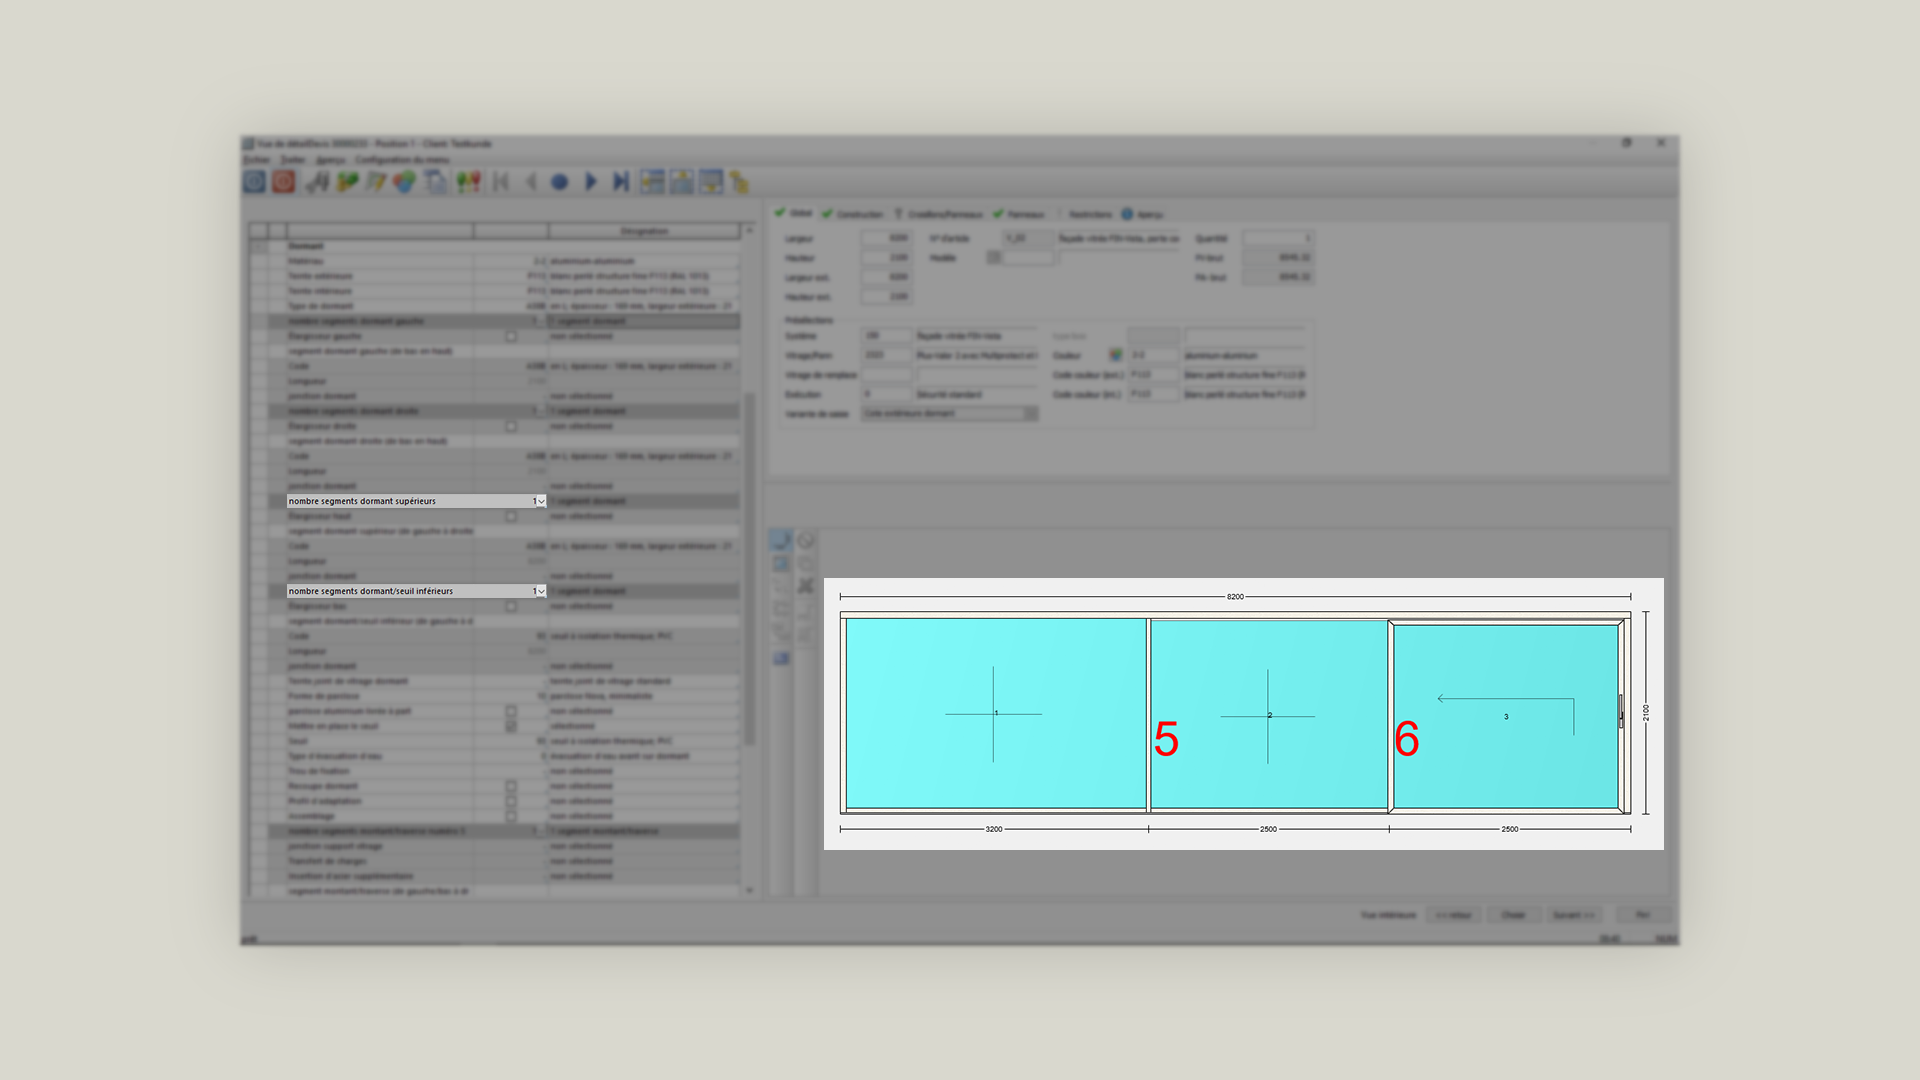This screenshot has width=1920, height=1080.
Task: Open the Variante de saisie combo box
Action: (950, 413)
